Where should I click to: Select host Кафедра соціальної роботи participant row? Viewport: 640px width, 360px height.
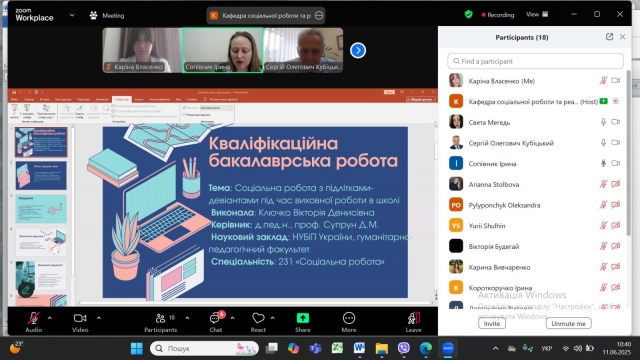coord(535,101)
